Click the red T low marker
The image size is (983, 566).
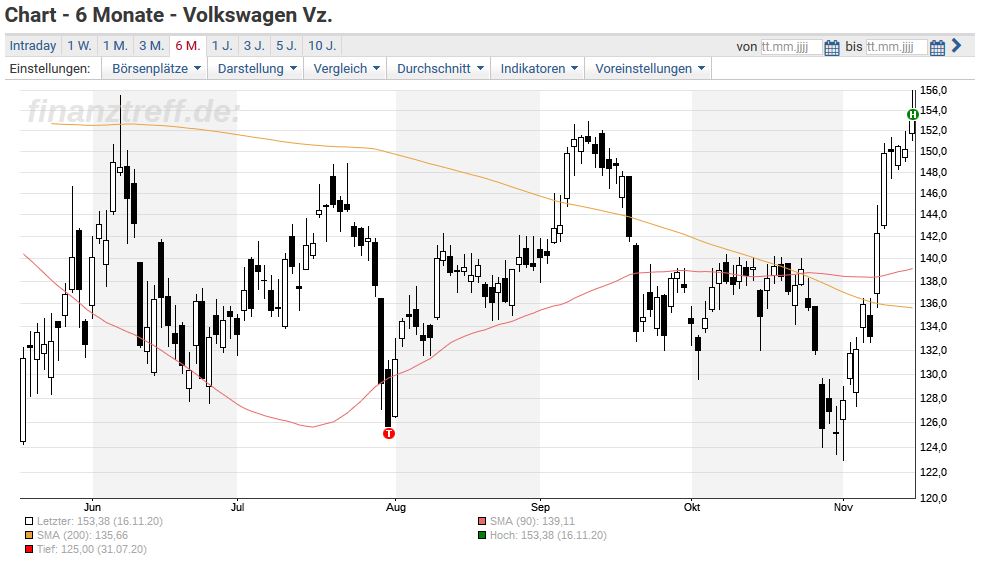pos(389,433)
